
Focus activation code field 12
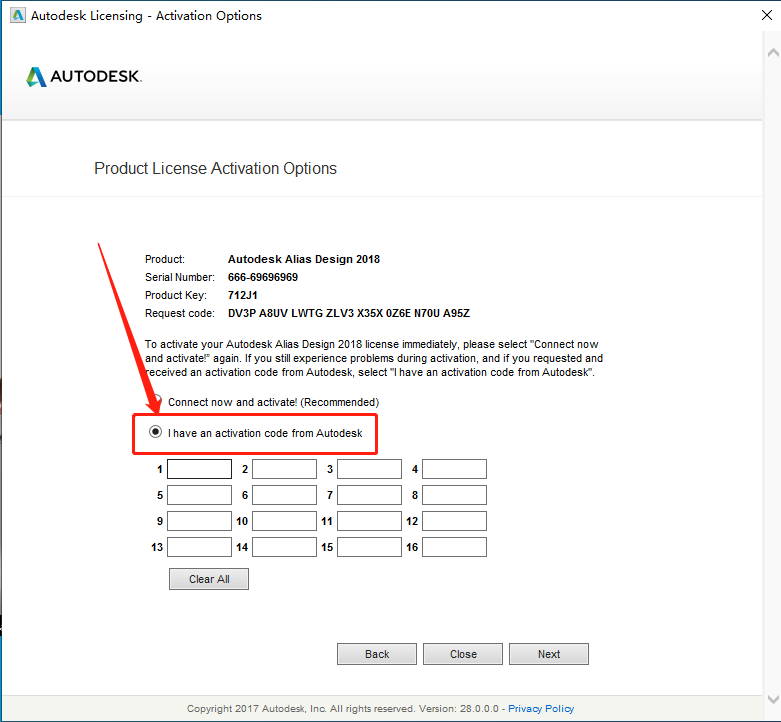(x=454, y=521)
